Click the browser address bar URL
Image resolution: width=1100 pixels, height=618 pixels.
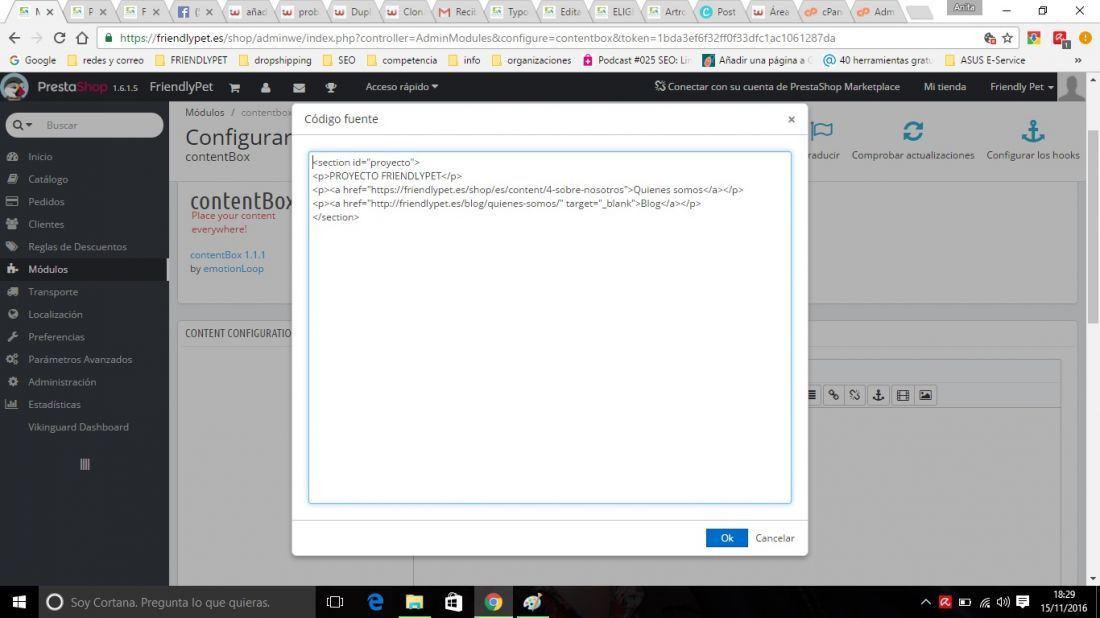477,38
